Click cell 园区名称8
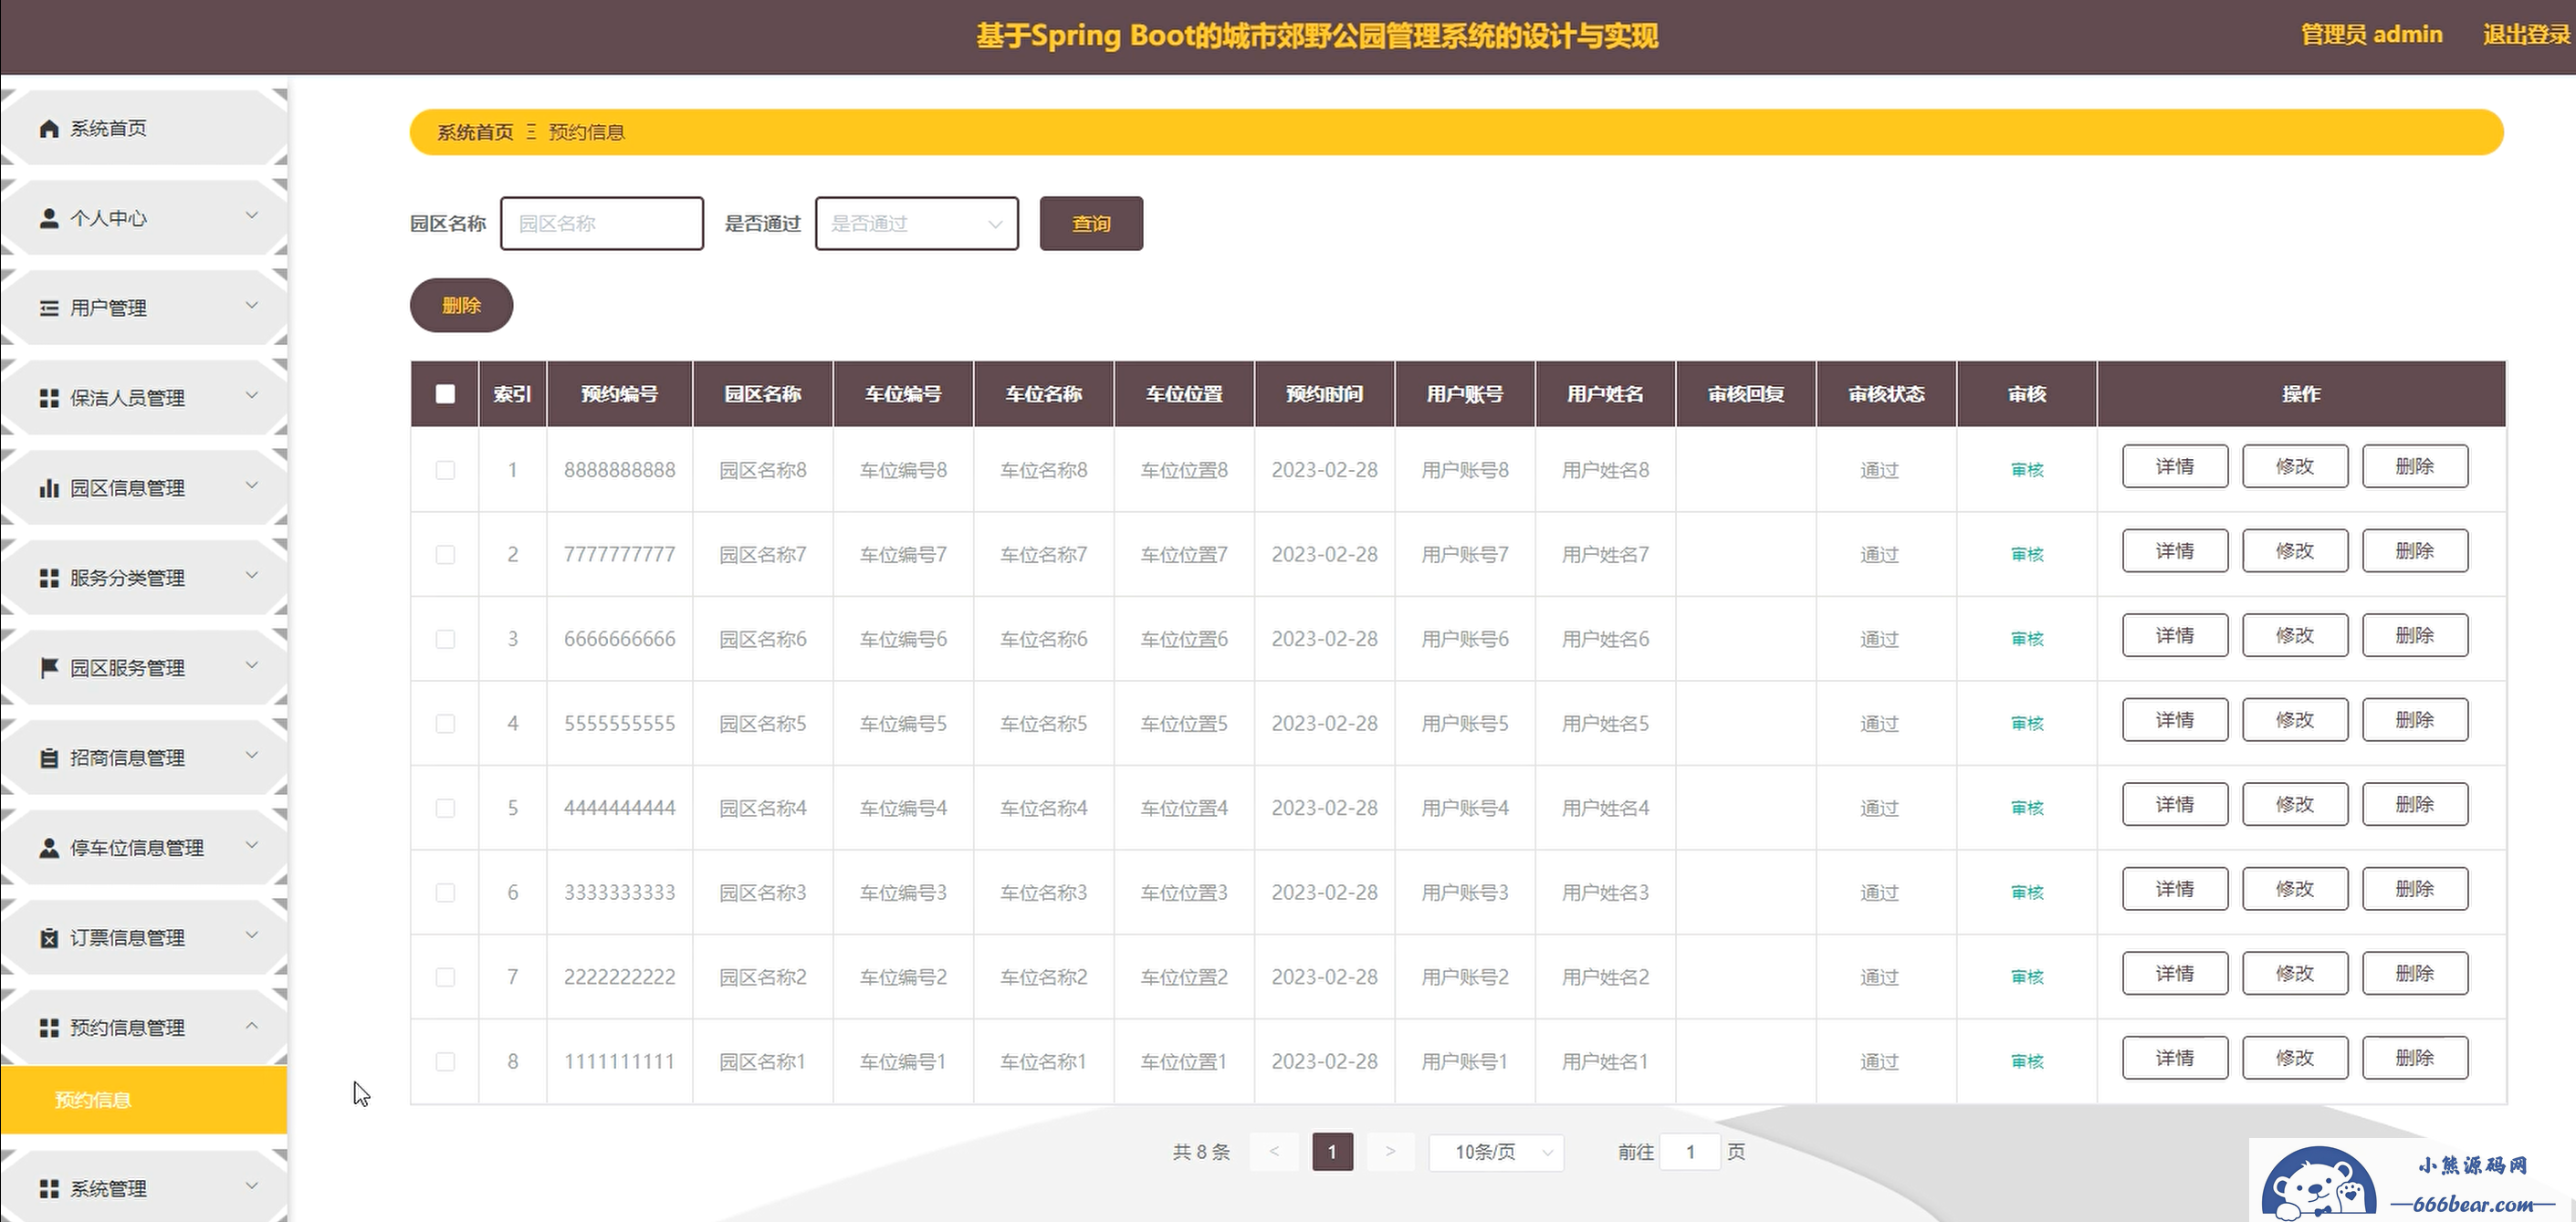 763,470
